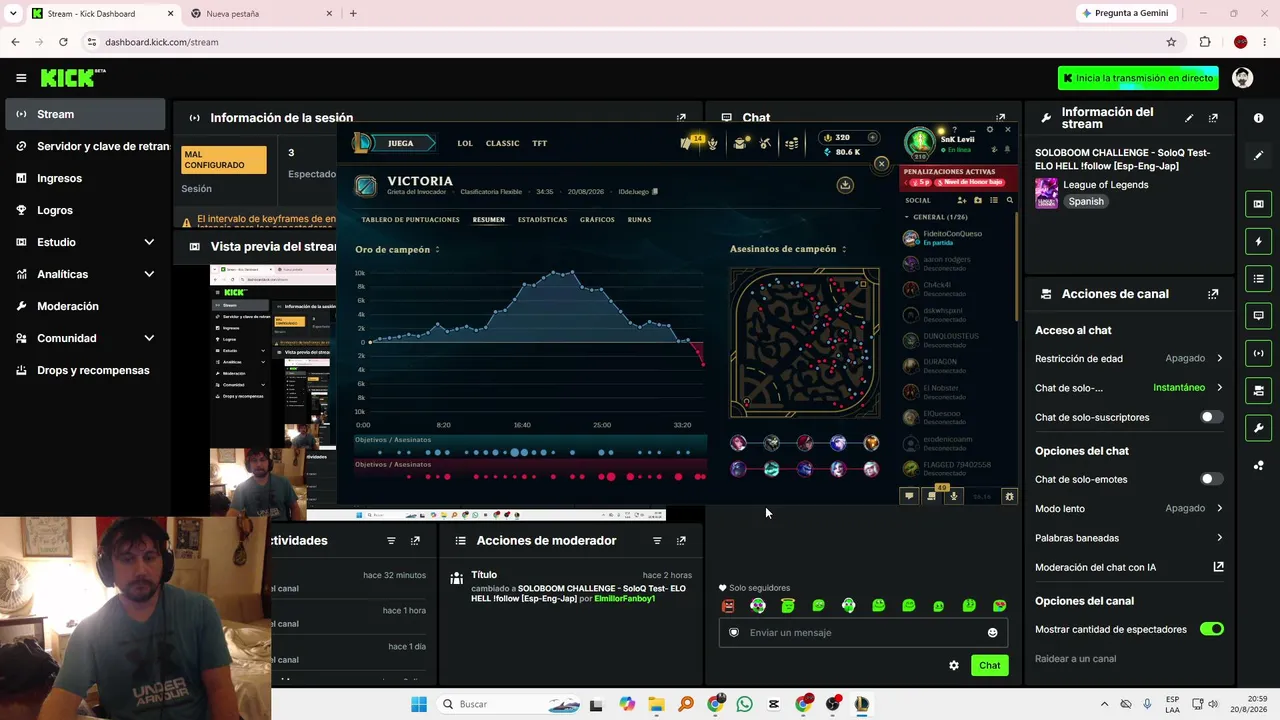
Task: Expand the Analíticas sidebar section
Action: (149, 274)
